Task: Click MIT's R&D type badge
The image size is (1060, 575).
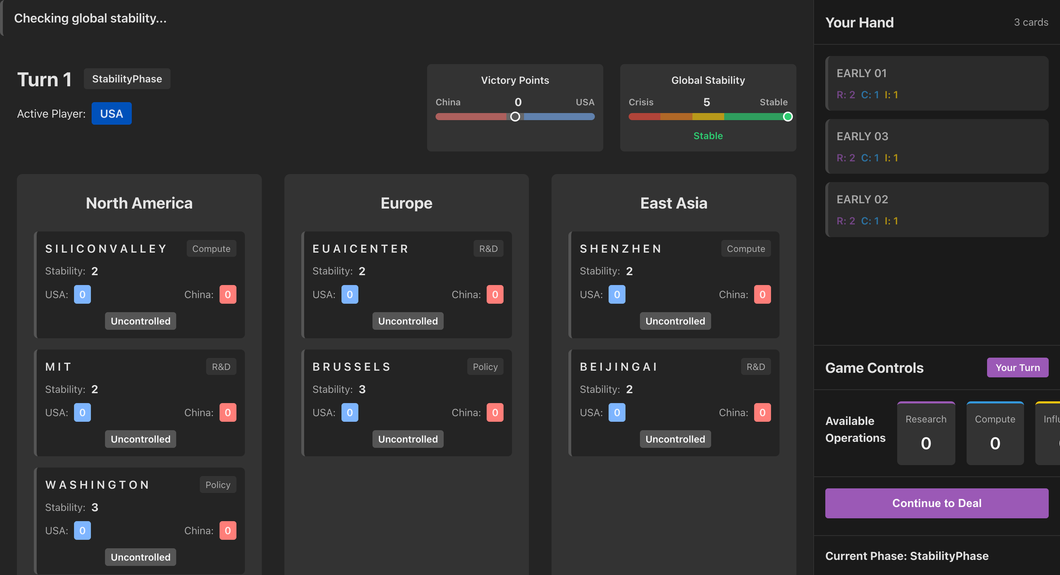Action: coord(221,367)
